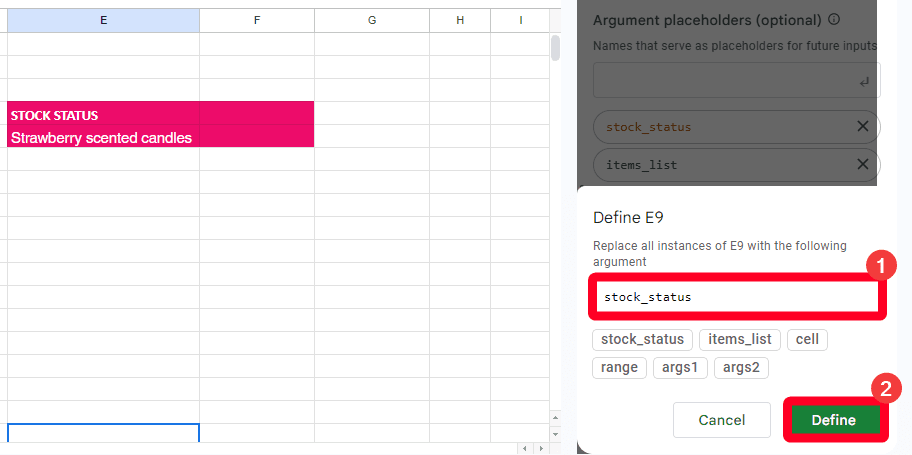Click the horizontal scroll left arrow

(524, 449)
